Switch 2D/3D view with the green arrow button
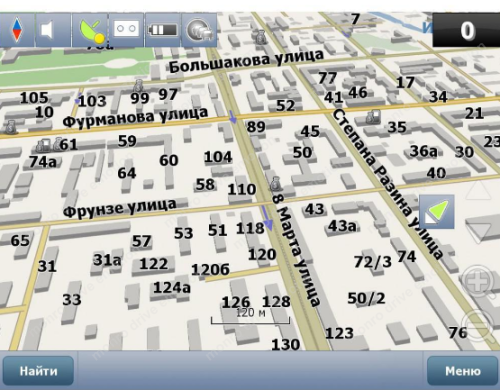The width and height of the screenshot is (500, 390). click(437, 212)
